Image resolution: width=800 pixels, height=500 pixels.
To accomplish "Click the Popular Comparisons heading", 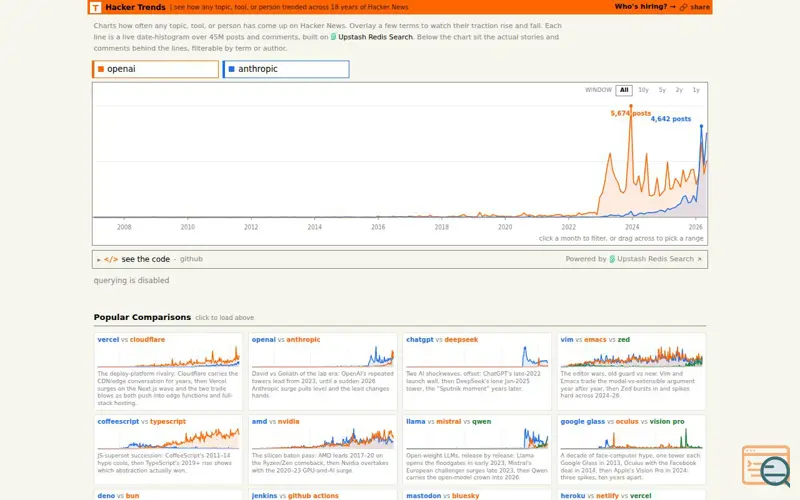I will coord(142,317).
